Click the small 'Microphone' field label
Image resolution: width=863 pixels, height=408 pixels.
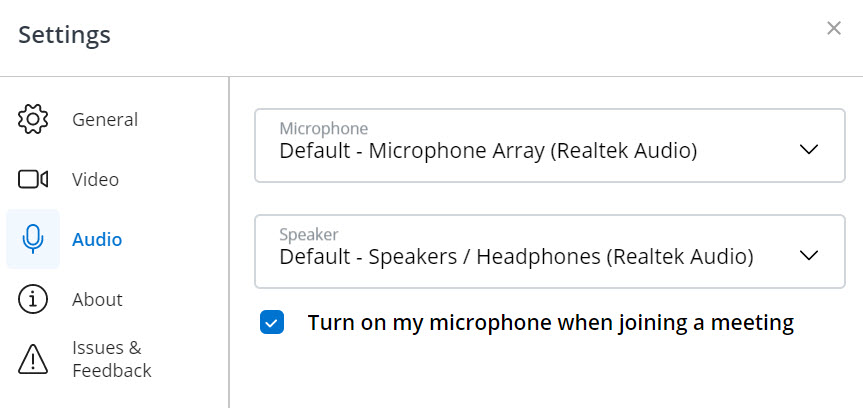pyautogui.click(x=323, y=128)
